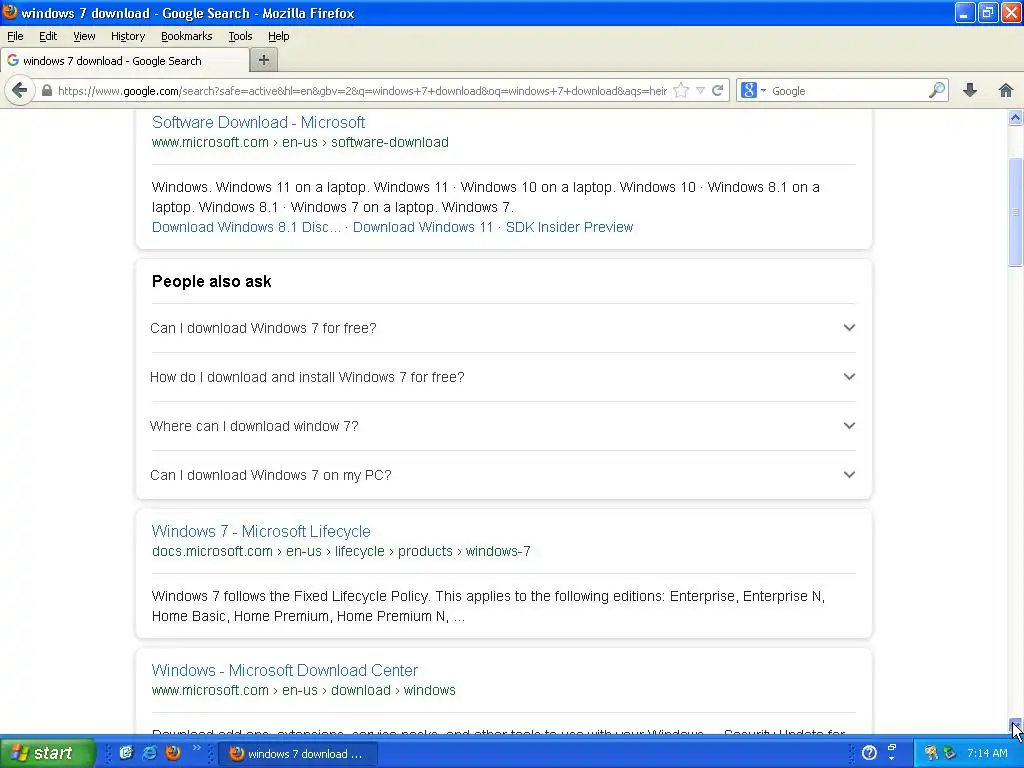Reload the page with the refresh icon
Screen dimensions: 1024x768
(x=718, y=91)
